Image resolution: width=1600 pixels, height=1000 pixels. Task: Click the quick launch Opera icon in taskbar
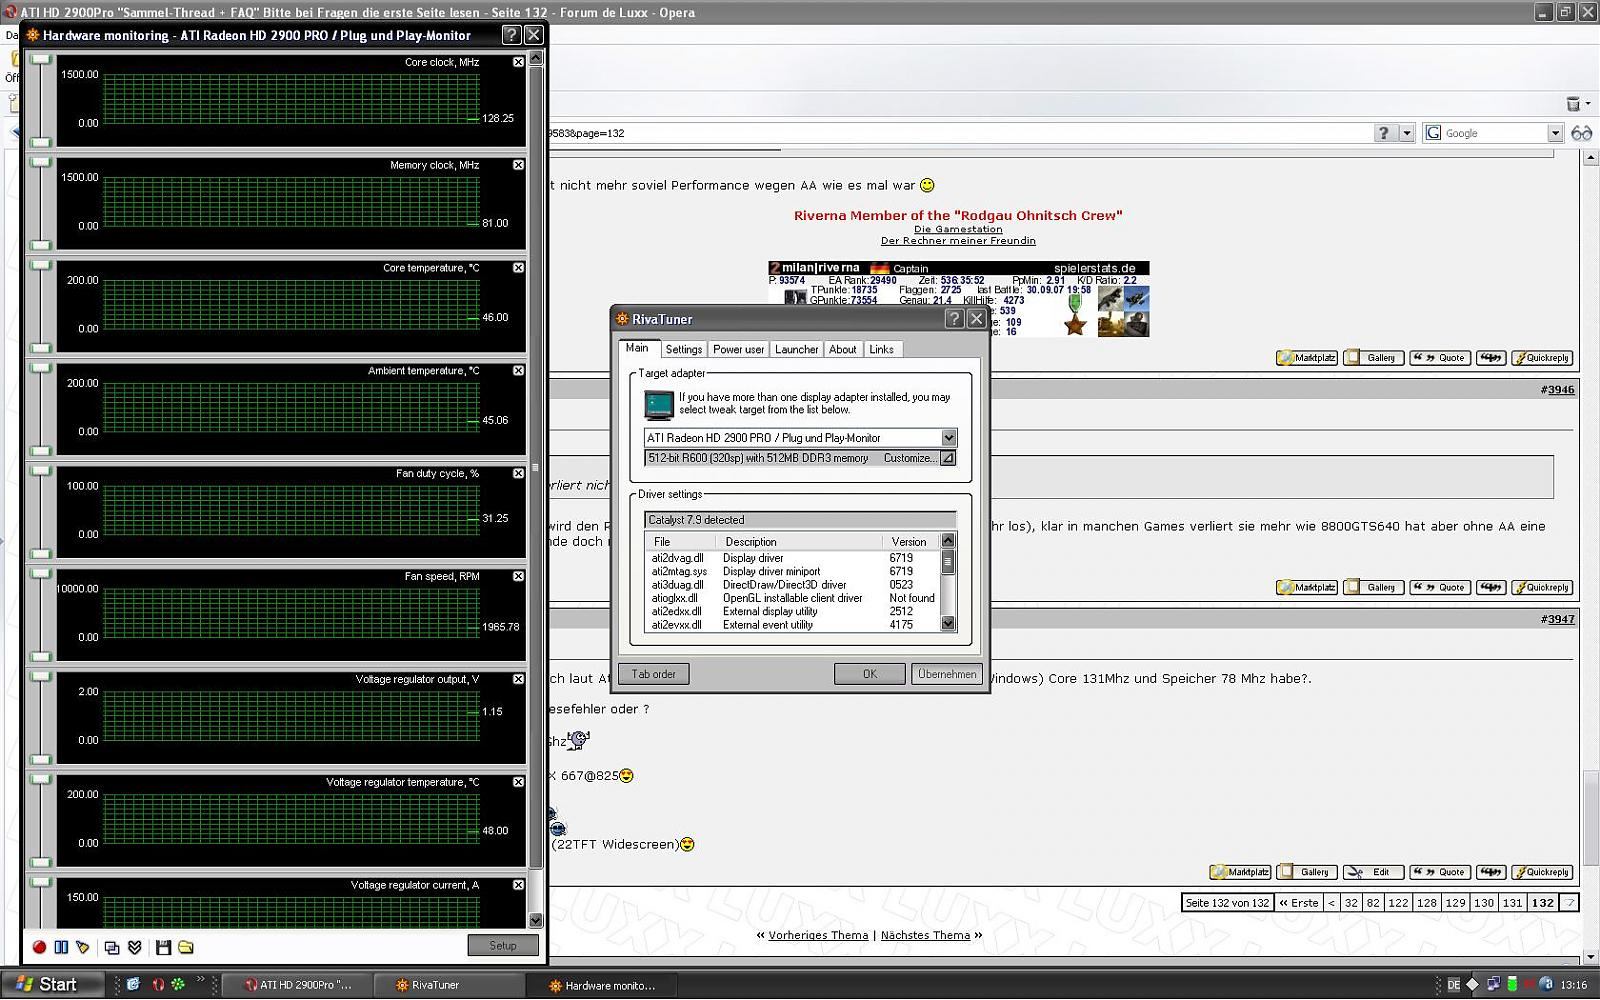[x=157, y=985]
